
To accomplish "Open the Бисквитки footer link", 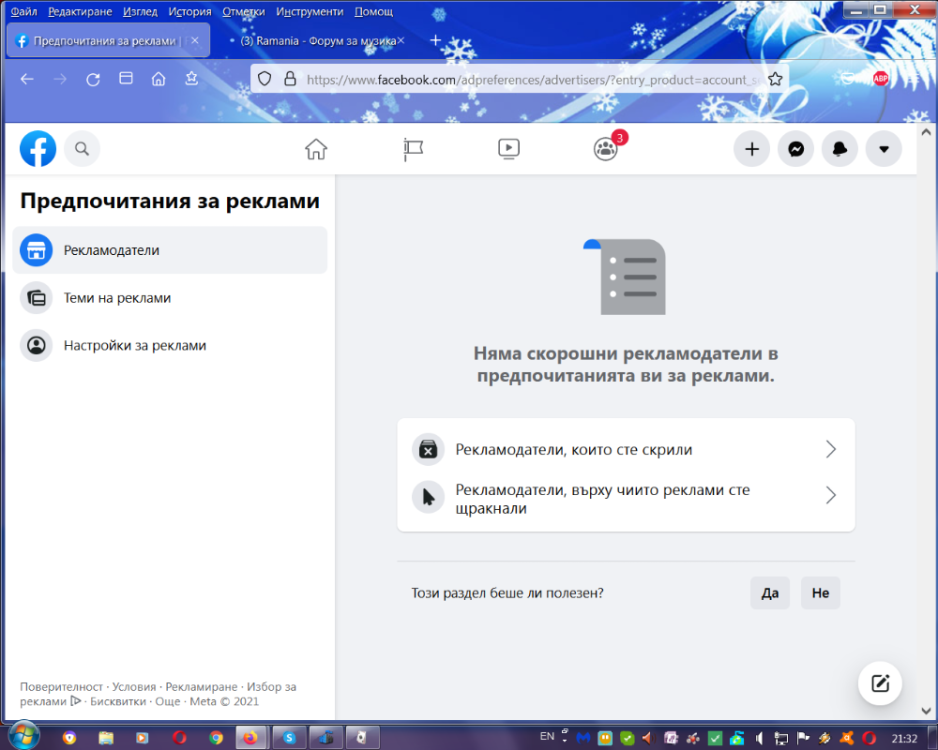I will tap(118, 702).
